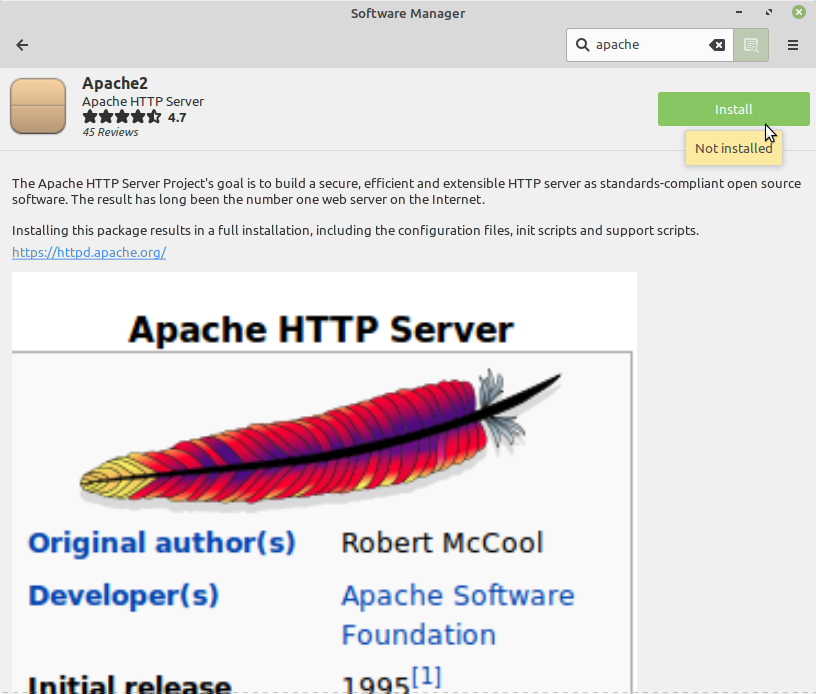Screen dimensions: 816x694
Task: Click the paragraph starting 'Installing this package'
Action: 355,230
